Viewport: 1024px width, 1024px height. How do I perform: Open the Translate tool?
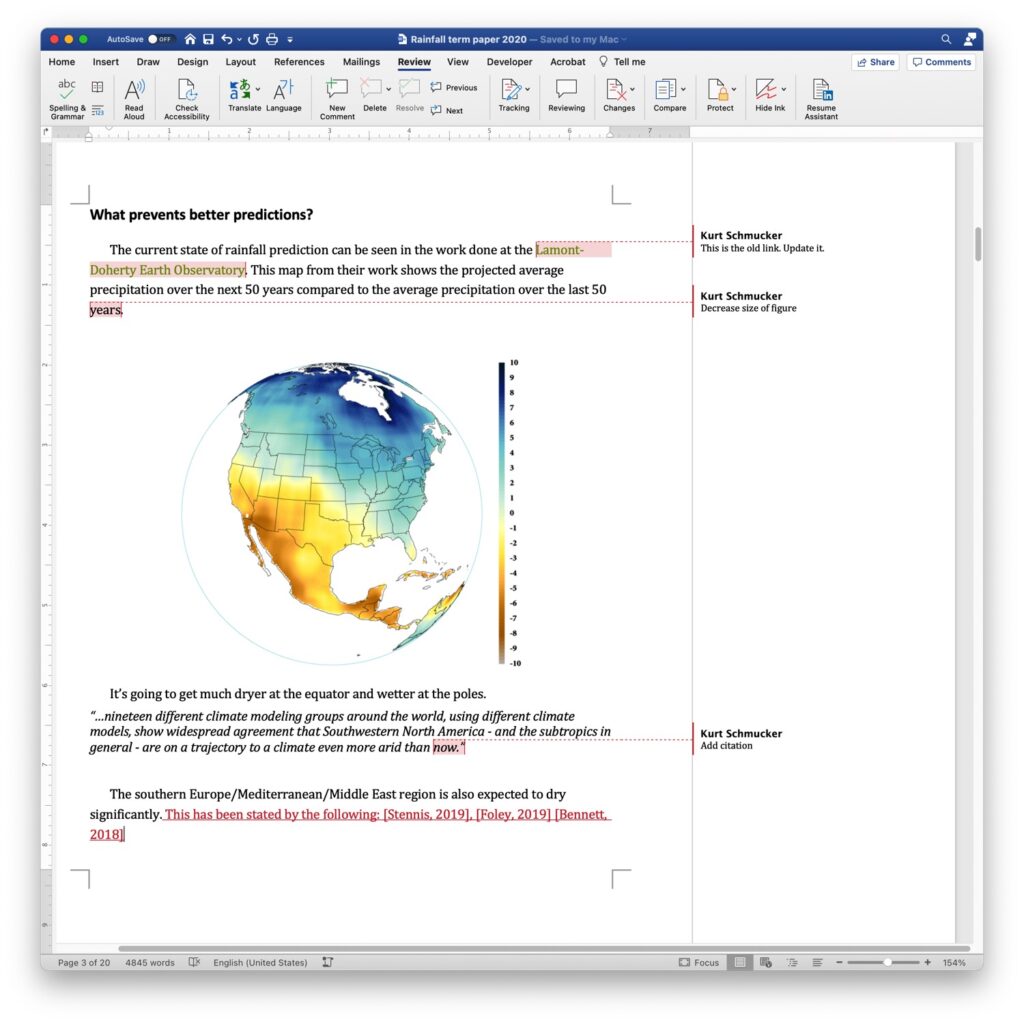240,95
